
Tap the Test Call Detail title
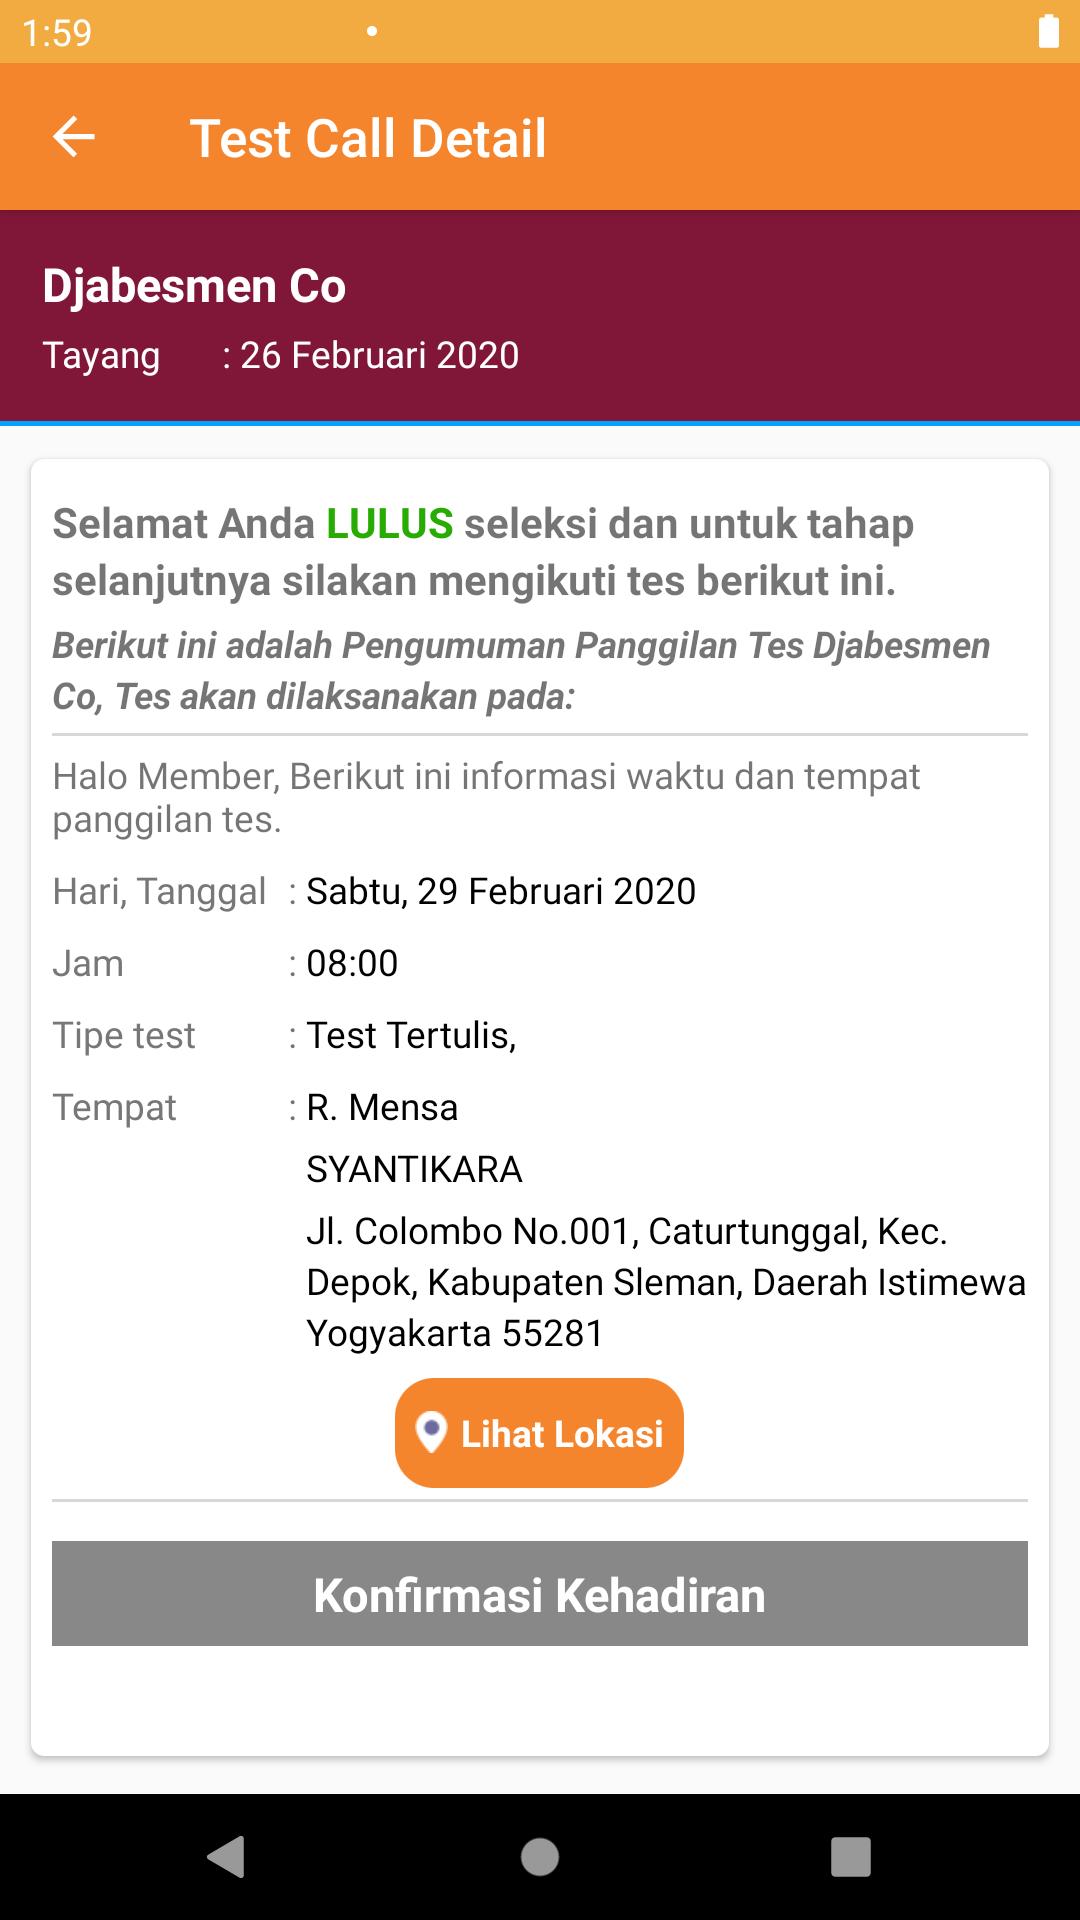368,138
